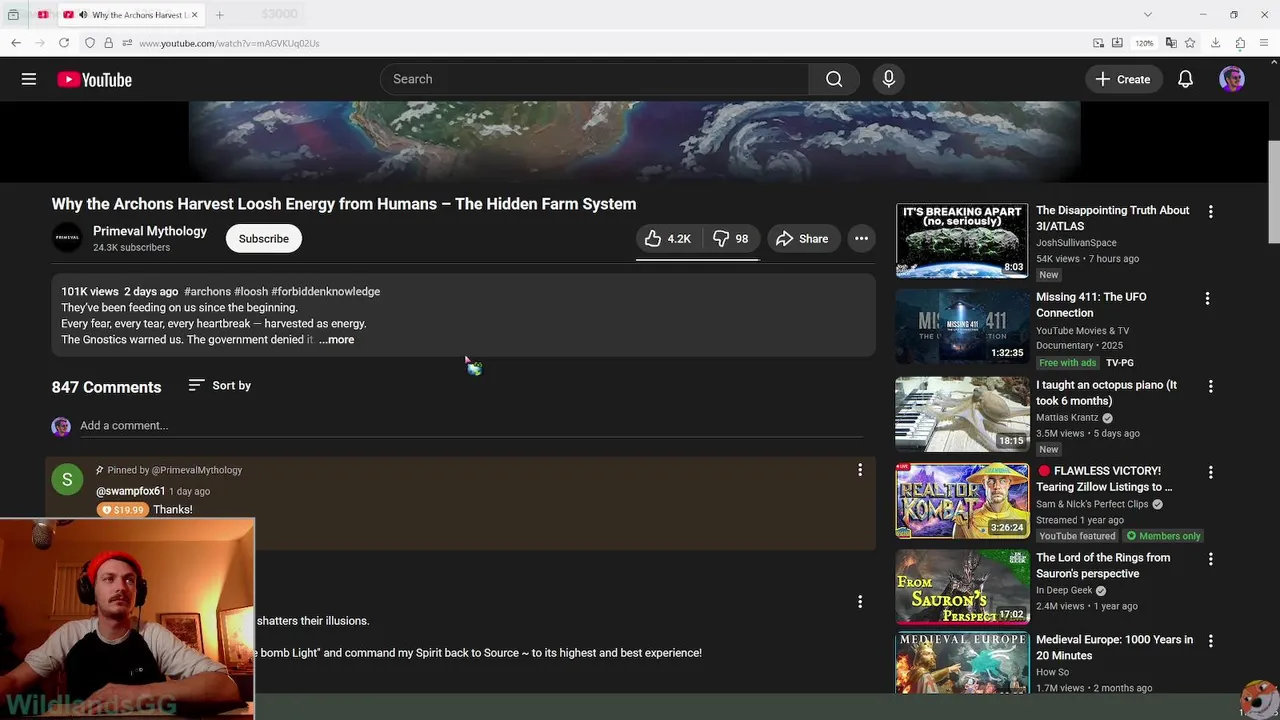Click the $19.99 Super Thanks badge

[x=122, y=510]
